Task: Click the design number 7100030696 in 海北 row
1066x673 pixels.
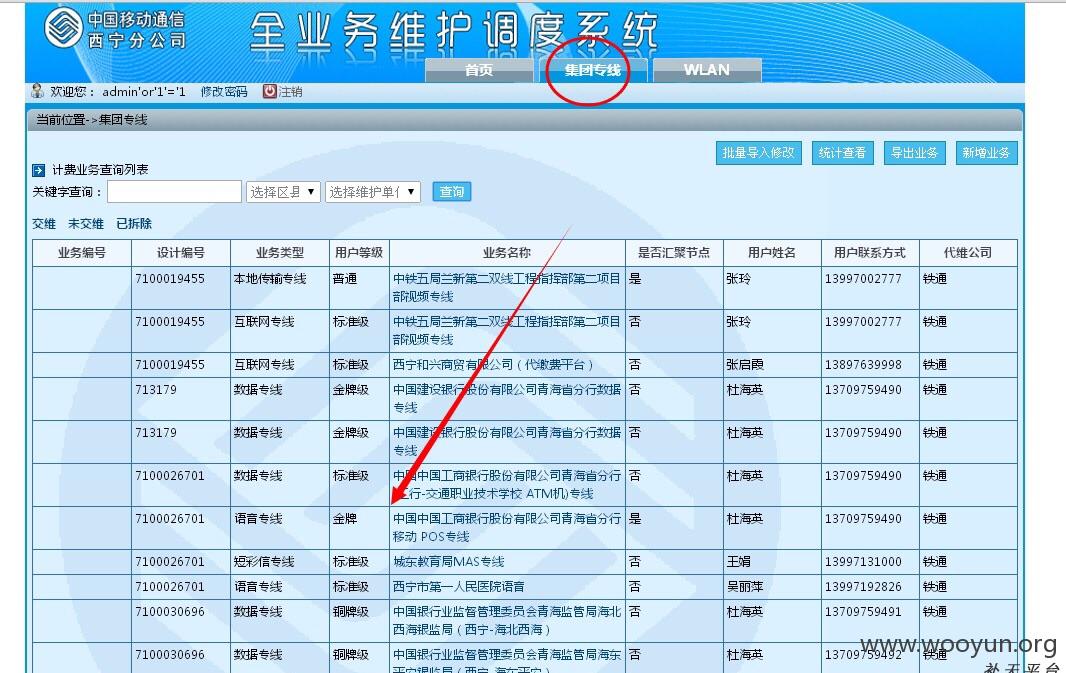Action: [x=170, y=612]
